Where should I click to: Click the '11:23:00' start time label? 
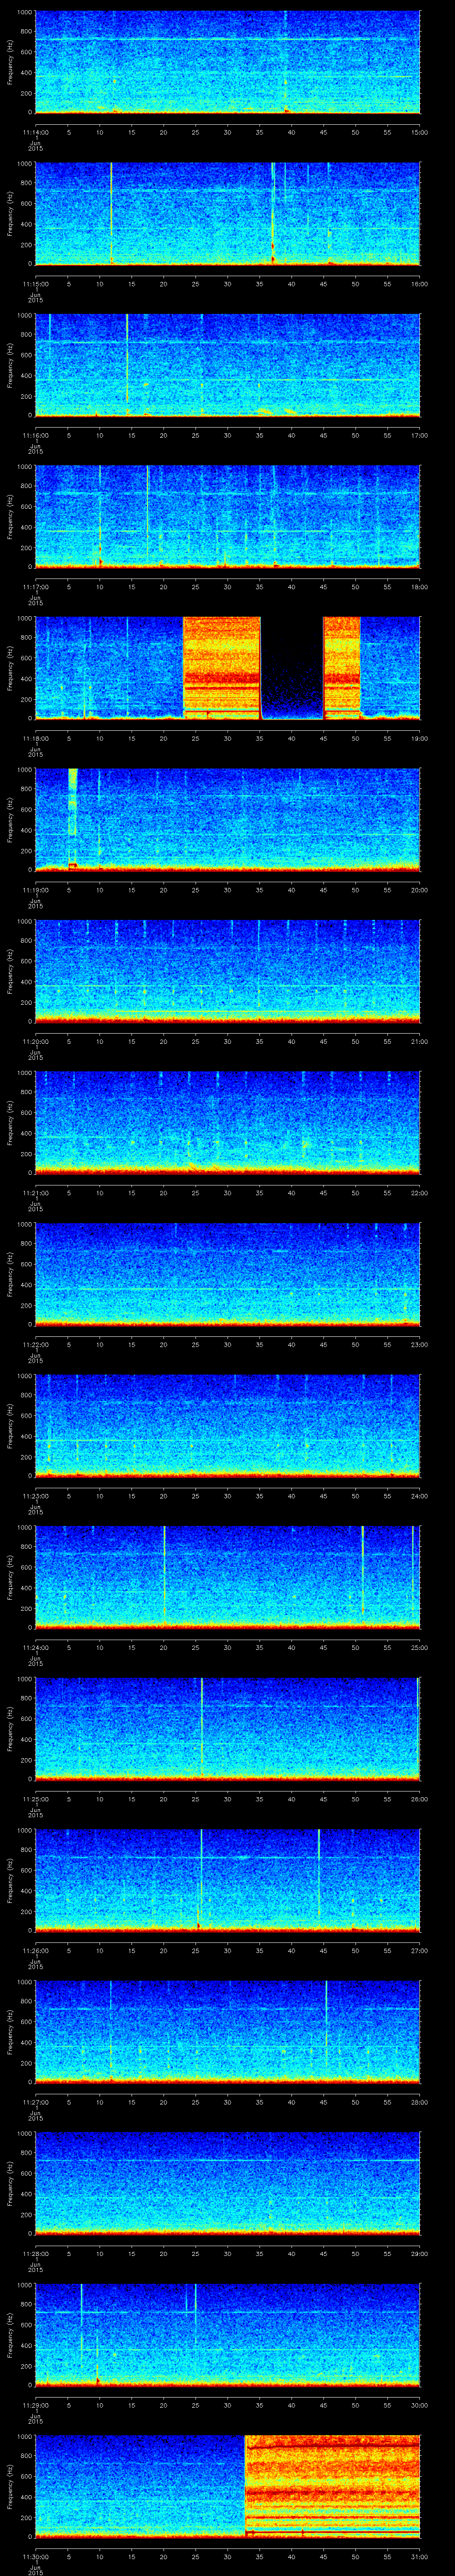(35, 1496)
